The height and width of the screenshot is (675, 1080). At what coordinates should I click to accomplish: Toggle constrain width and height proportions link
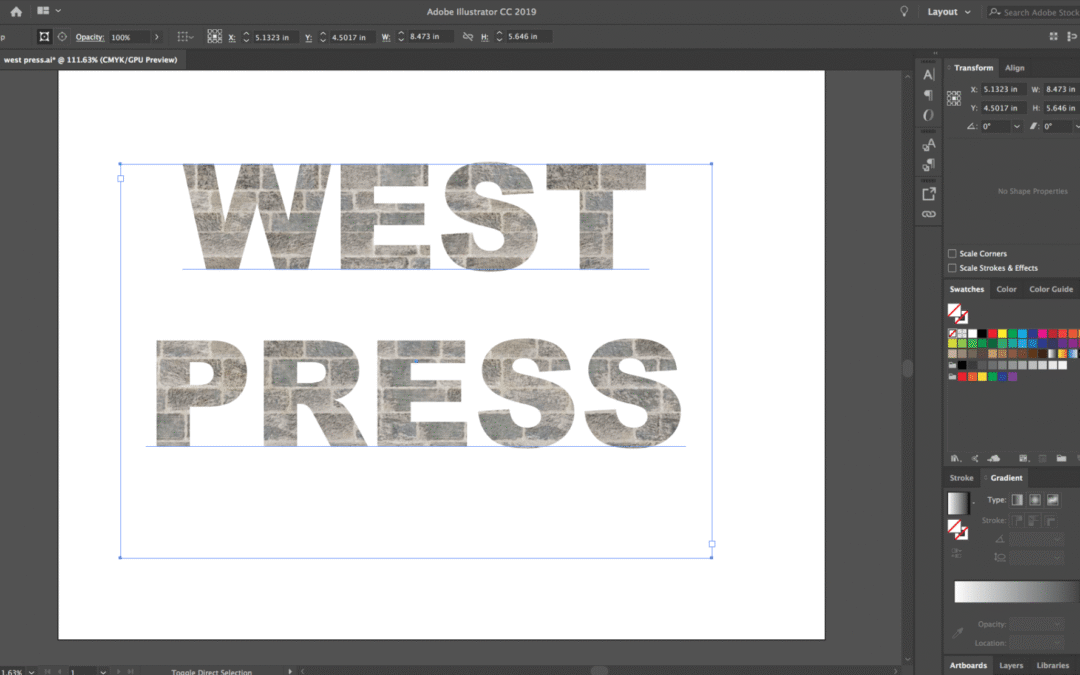point(467,37)
